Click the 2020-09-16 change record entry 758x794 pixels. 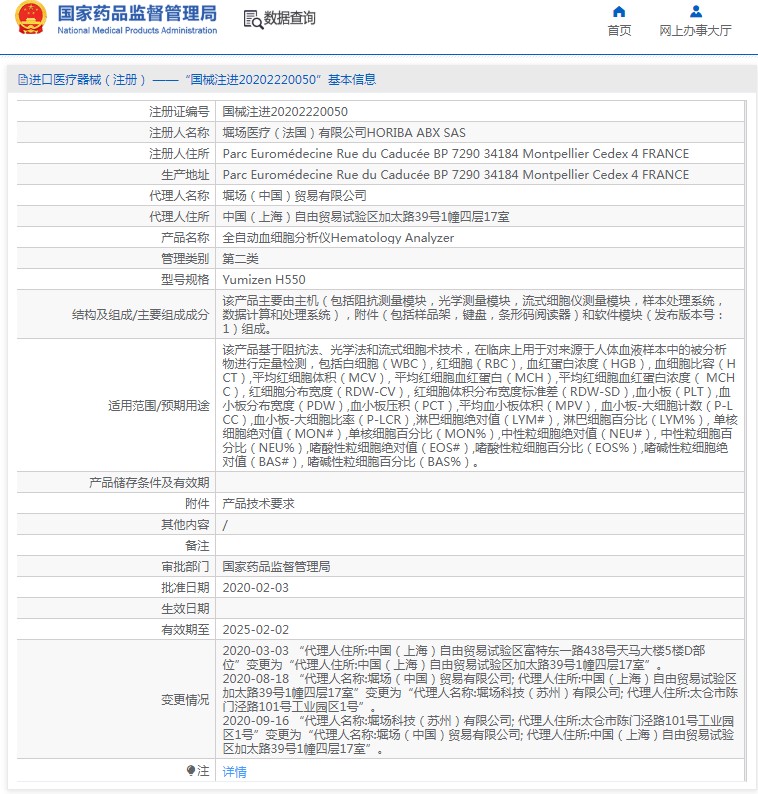pyautogui.click(x=478, y=734)
